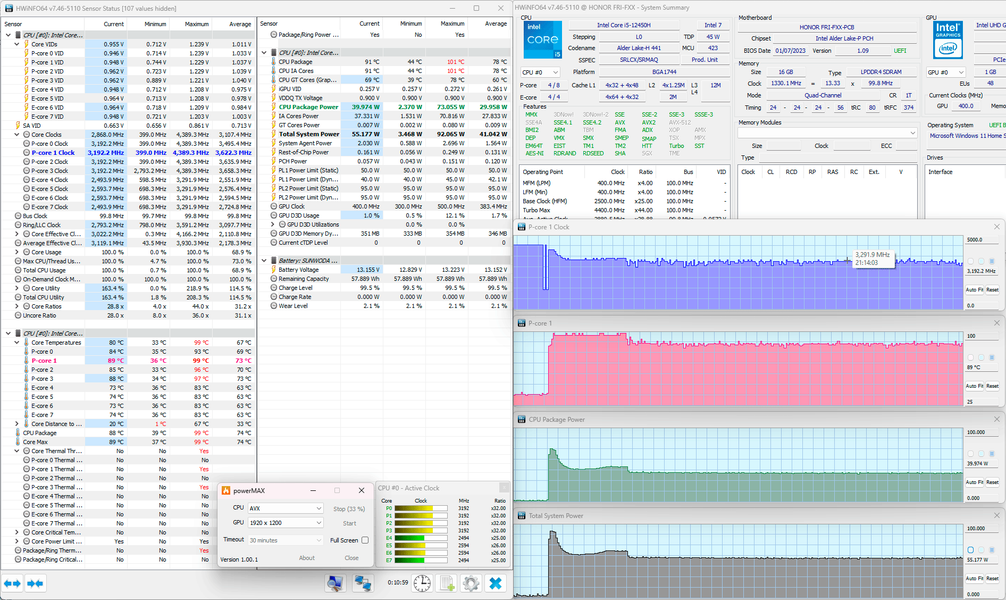Select the P-core 0 Clock sensor row
The height and width of the screenshot is (600, 1006).
coord(50,143)
